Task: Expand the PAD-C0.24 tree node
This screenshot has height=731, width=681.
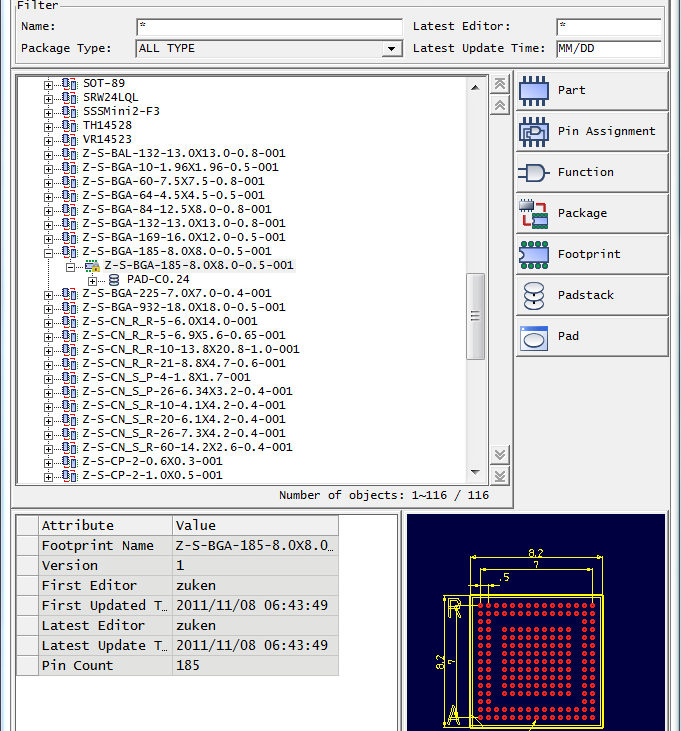Action: (93, 280)
